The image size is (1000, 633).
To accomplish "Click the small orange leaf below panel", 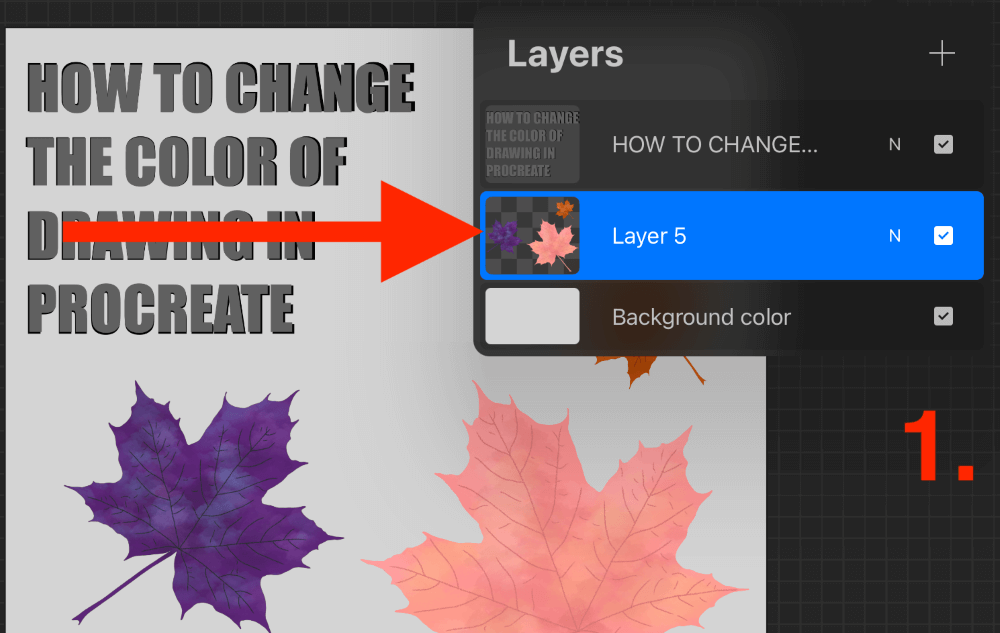I will click(x=644, y=368).
